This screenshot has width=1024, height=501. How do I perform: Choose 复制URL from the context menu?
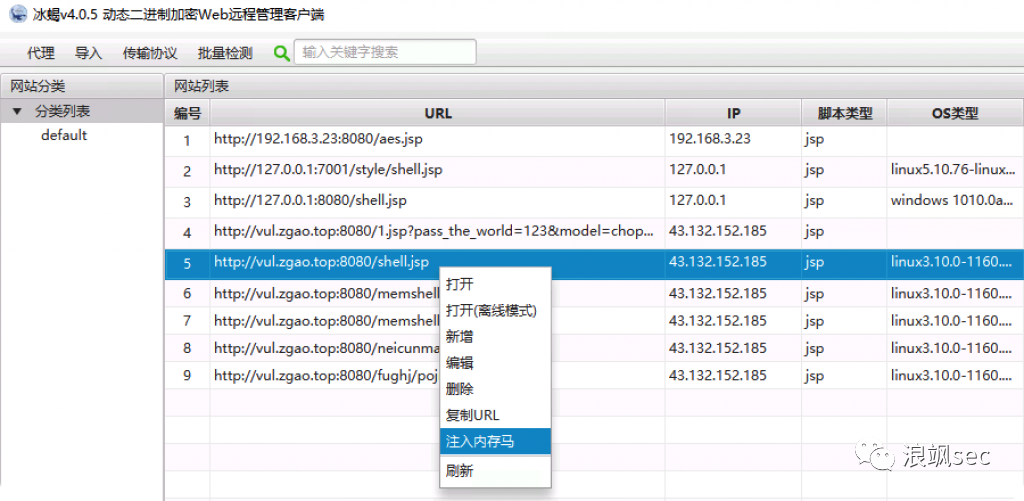(495, 415)
